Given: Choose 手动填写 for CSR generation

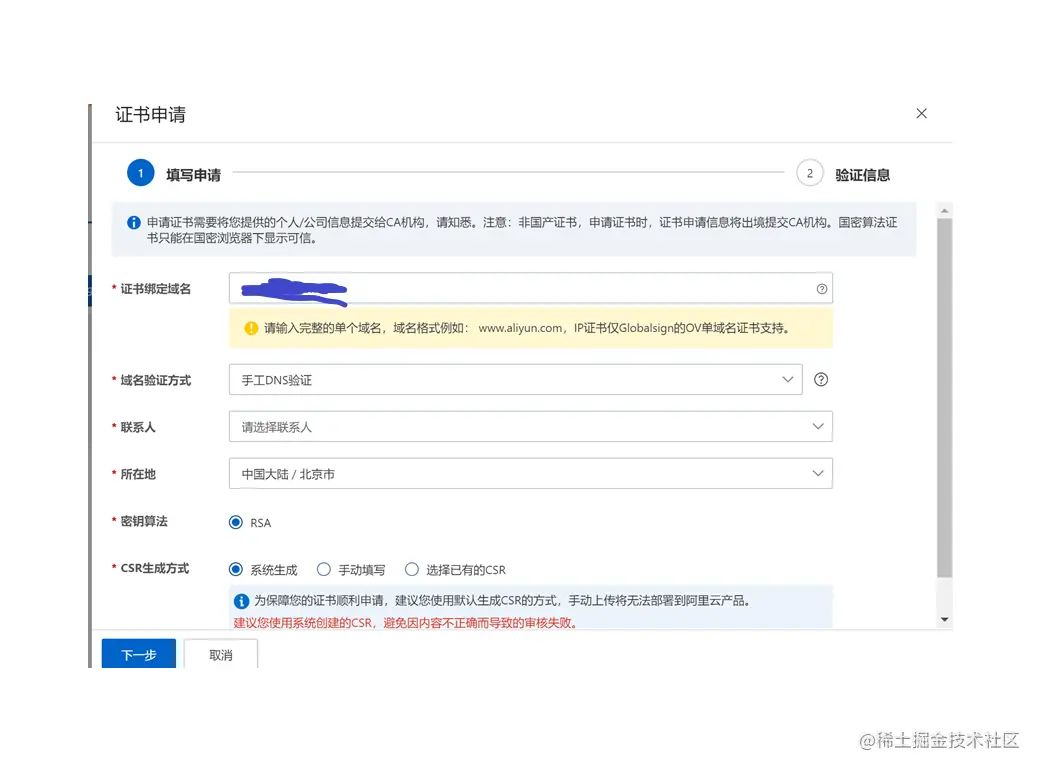Looking at the screenshot, I should (x=324, y=568).
